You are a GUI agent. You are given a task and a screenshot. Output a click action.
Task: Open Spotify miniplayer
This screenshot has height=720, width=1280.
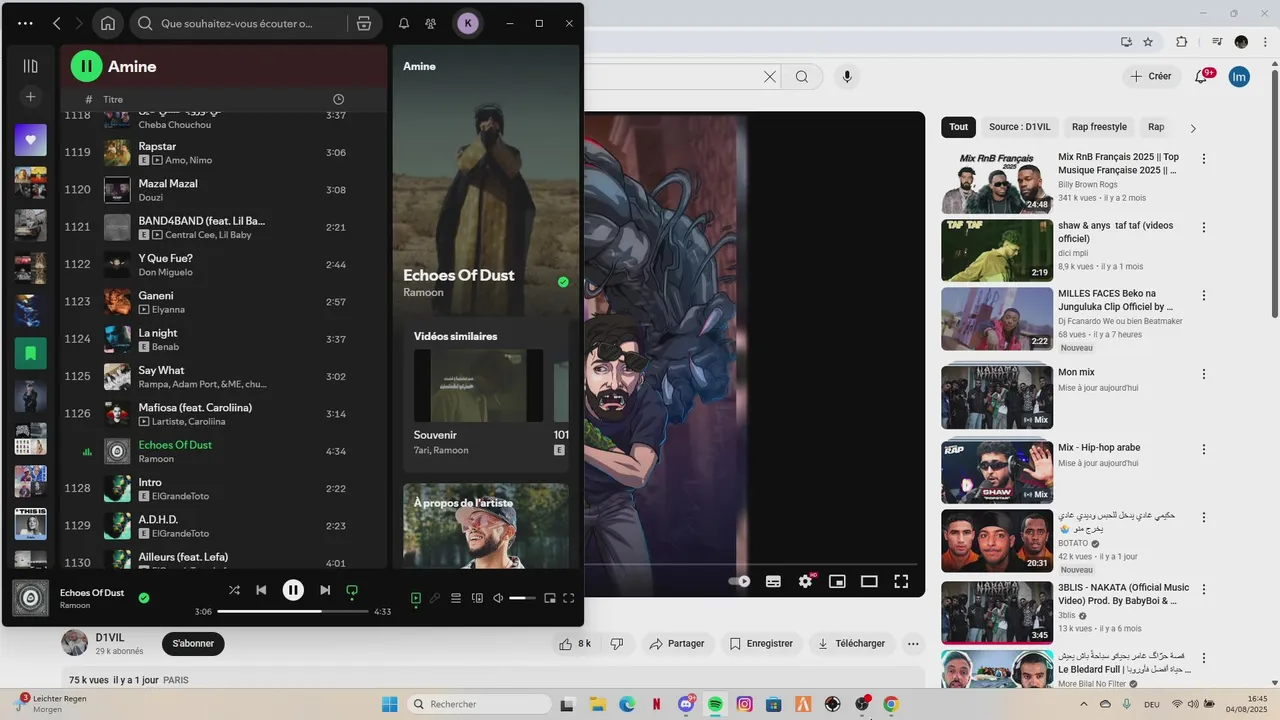click(x=550, y=598)
